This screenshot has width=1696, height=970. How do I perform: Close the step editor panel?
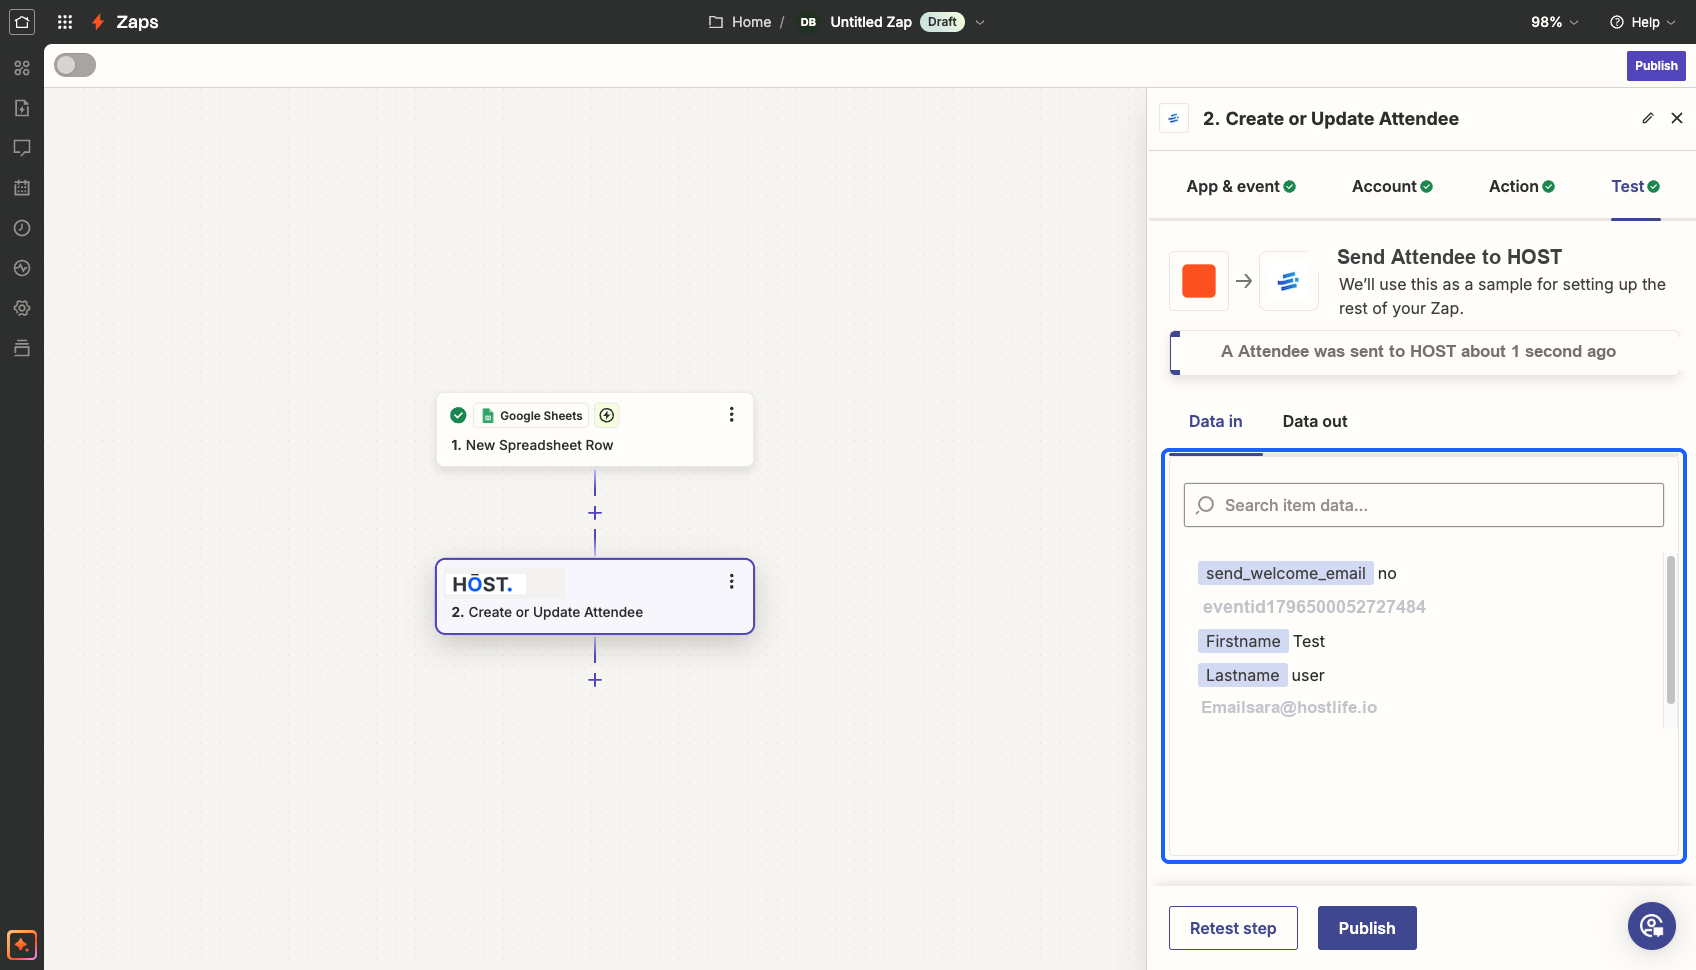(1677, 118)
